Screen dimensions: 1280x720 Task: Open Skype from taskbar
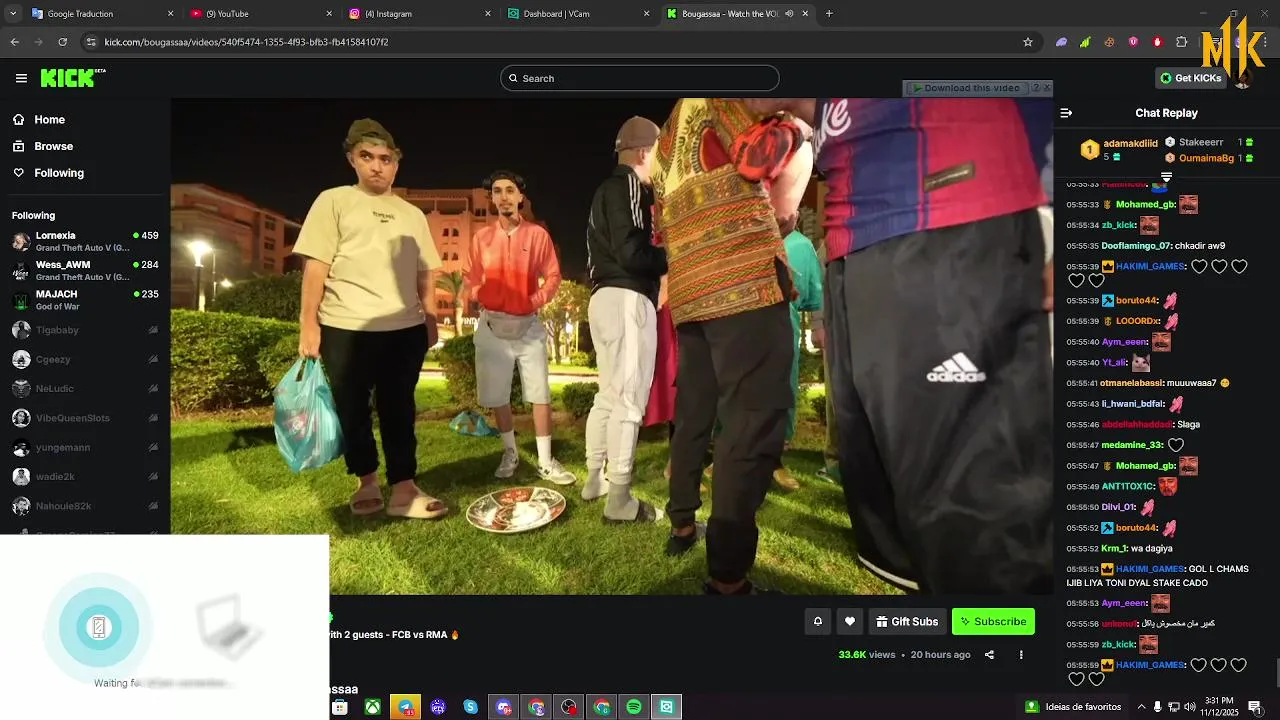click(x=470, y=707)
